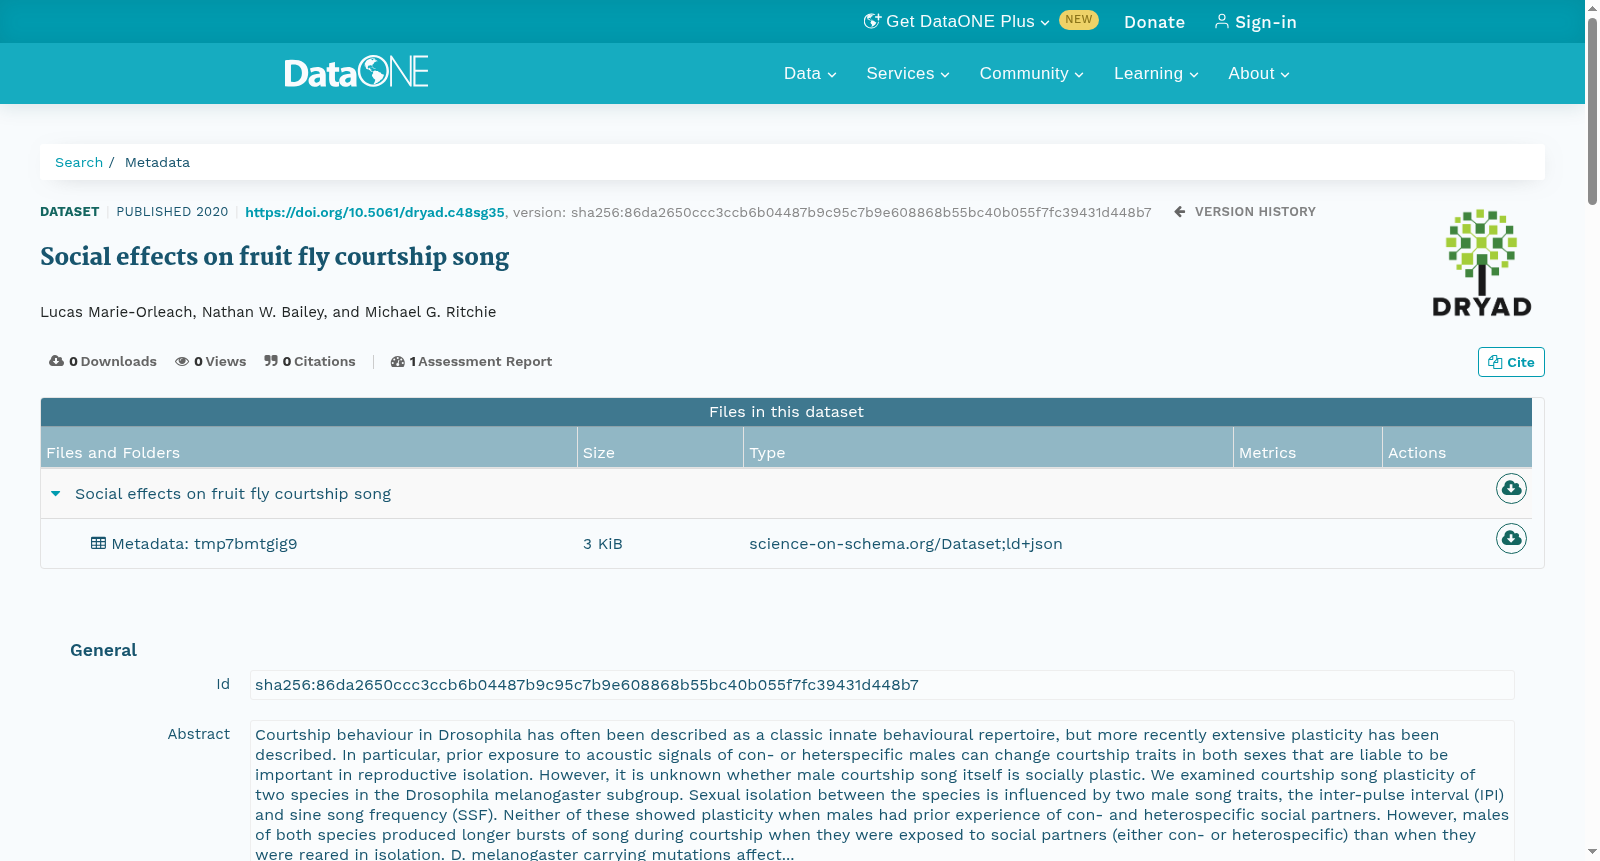Click the globe icon beside Get DataONE Plus
Viewport: 1600px width, 861px height.
(x=872, y=21)
